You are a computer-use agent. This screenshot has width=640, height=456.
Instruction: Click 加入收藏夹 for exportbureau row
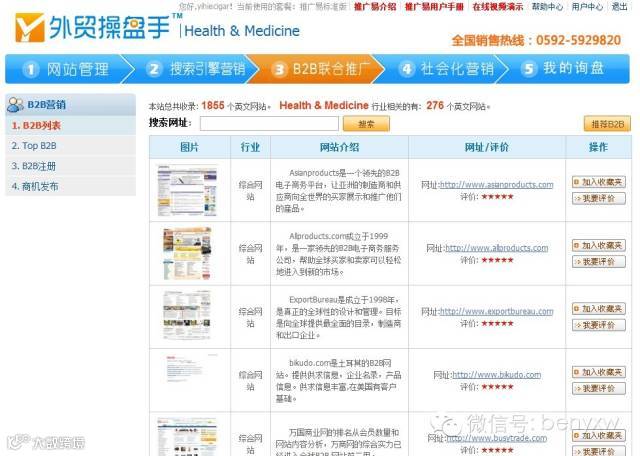pyautogui.click(x=599, y=309)
